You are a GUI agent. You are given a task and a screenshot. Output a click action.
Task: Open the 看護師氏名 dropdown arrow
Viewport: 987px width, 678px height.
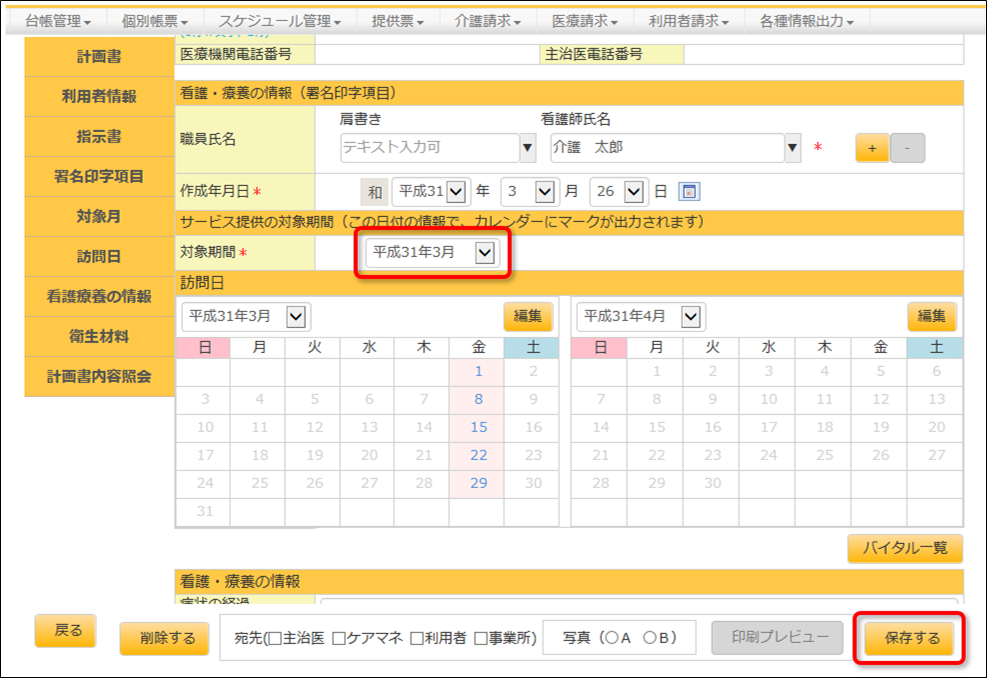[x=792, y=148]
